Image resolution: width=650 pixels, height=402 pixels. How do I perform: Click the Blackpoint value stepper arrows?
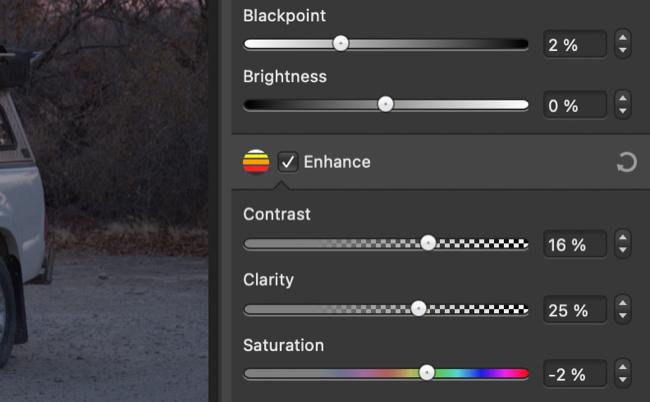623,44
